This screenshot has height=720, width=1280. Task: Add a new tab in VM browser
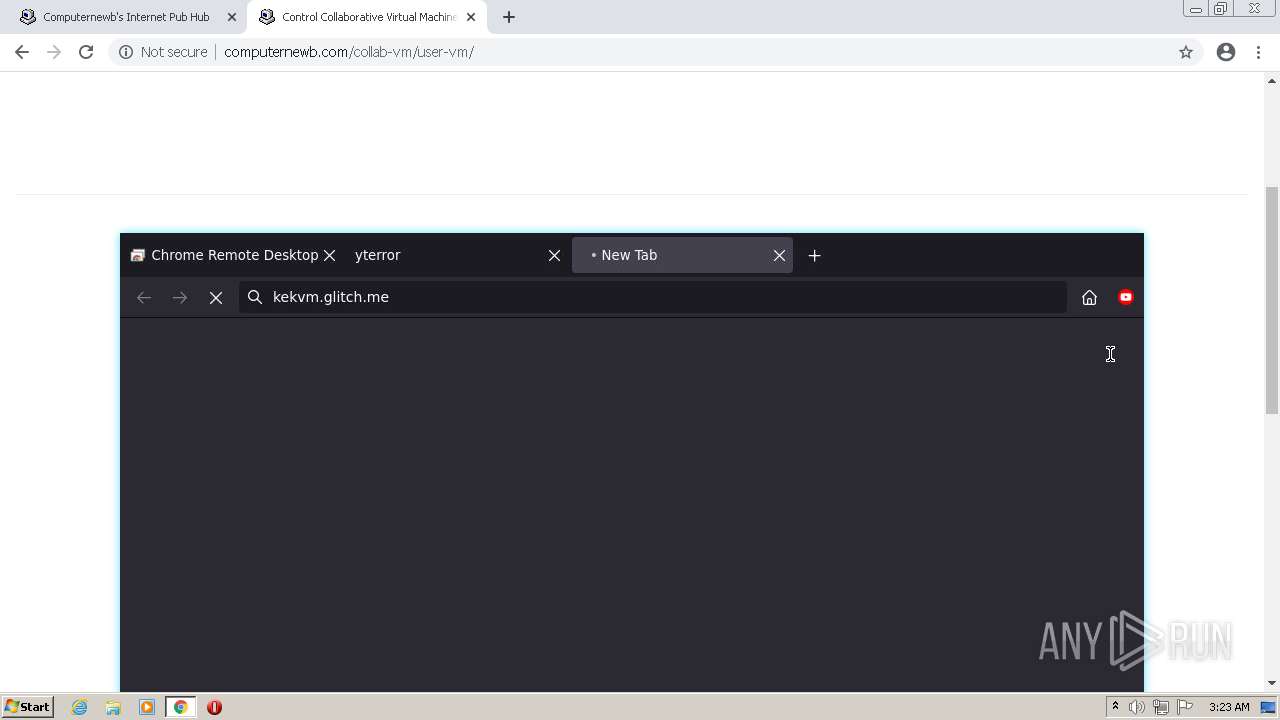pos(815,255)
